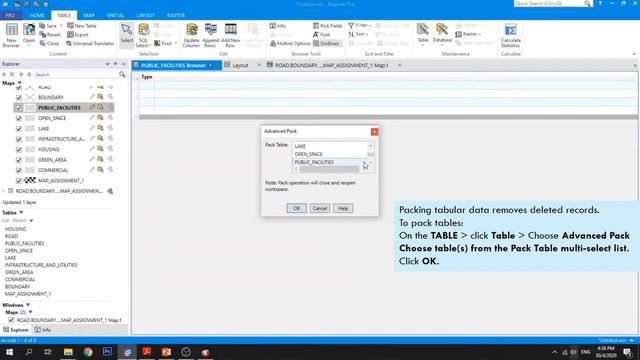Collapse the Windows section in Explorer

click(28, 305)
